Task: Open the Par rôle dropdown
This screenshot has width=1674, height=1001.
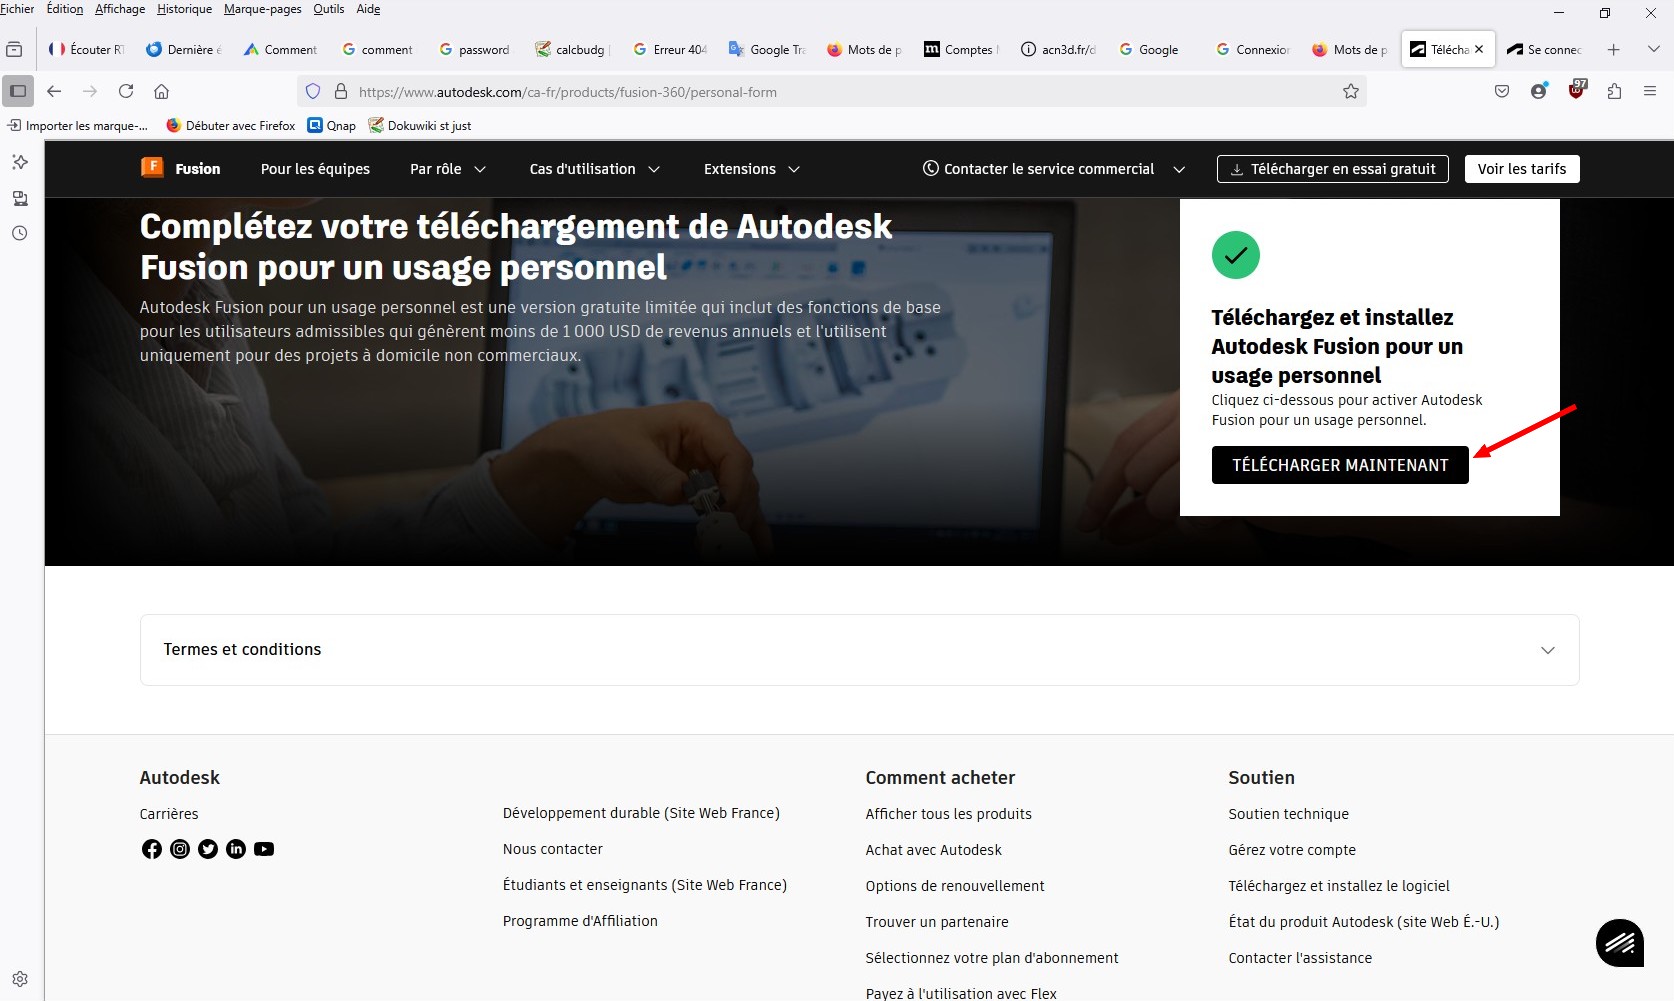Action: coord(447,169)
